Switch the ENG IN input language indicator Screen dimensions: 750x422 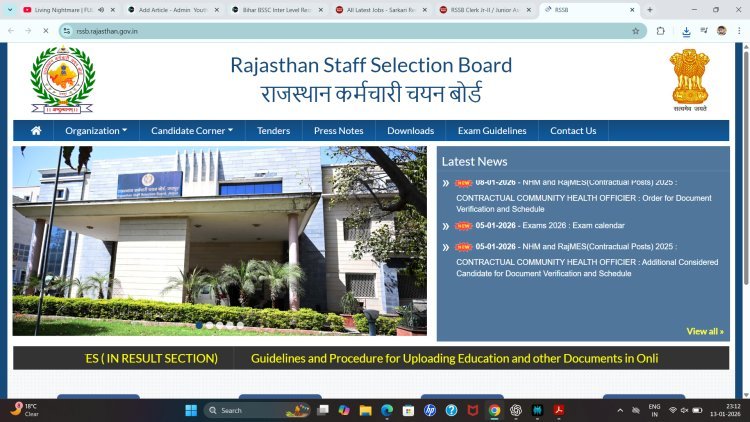[654, 410]
